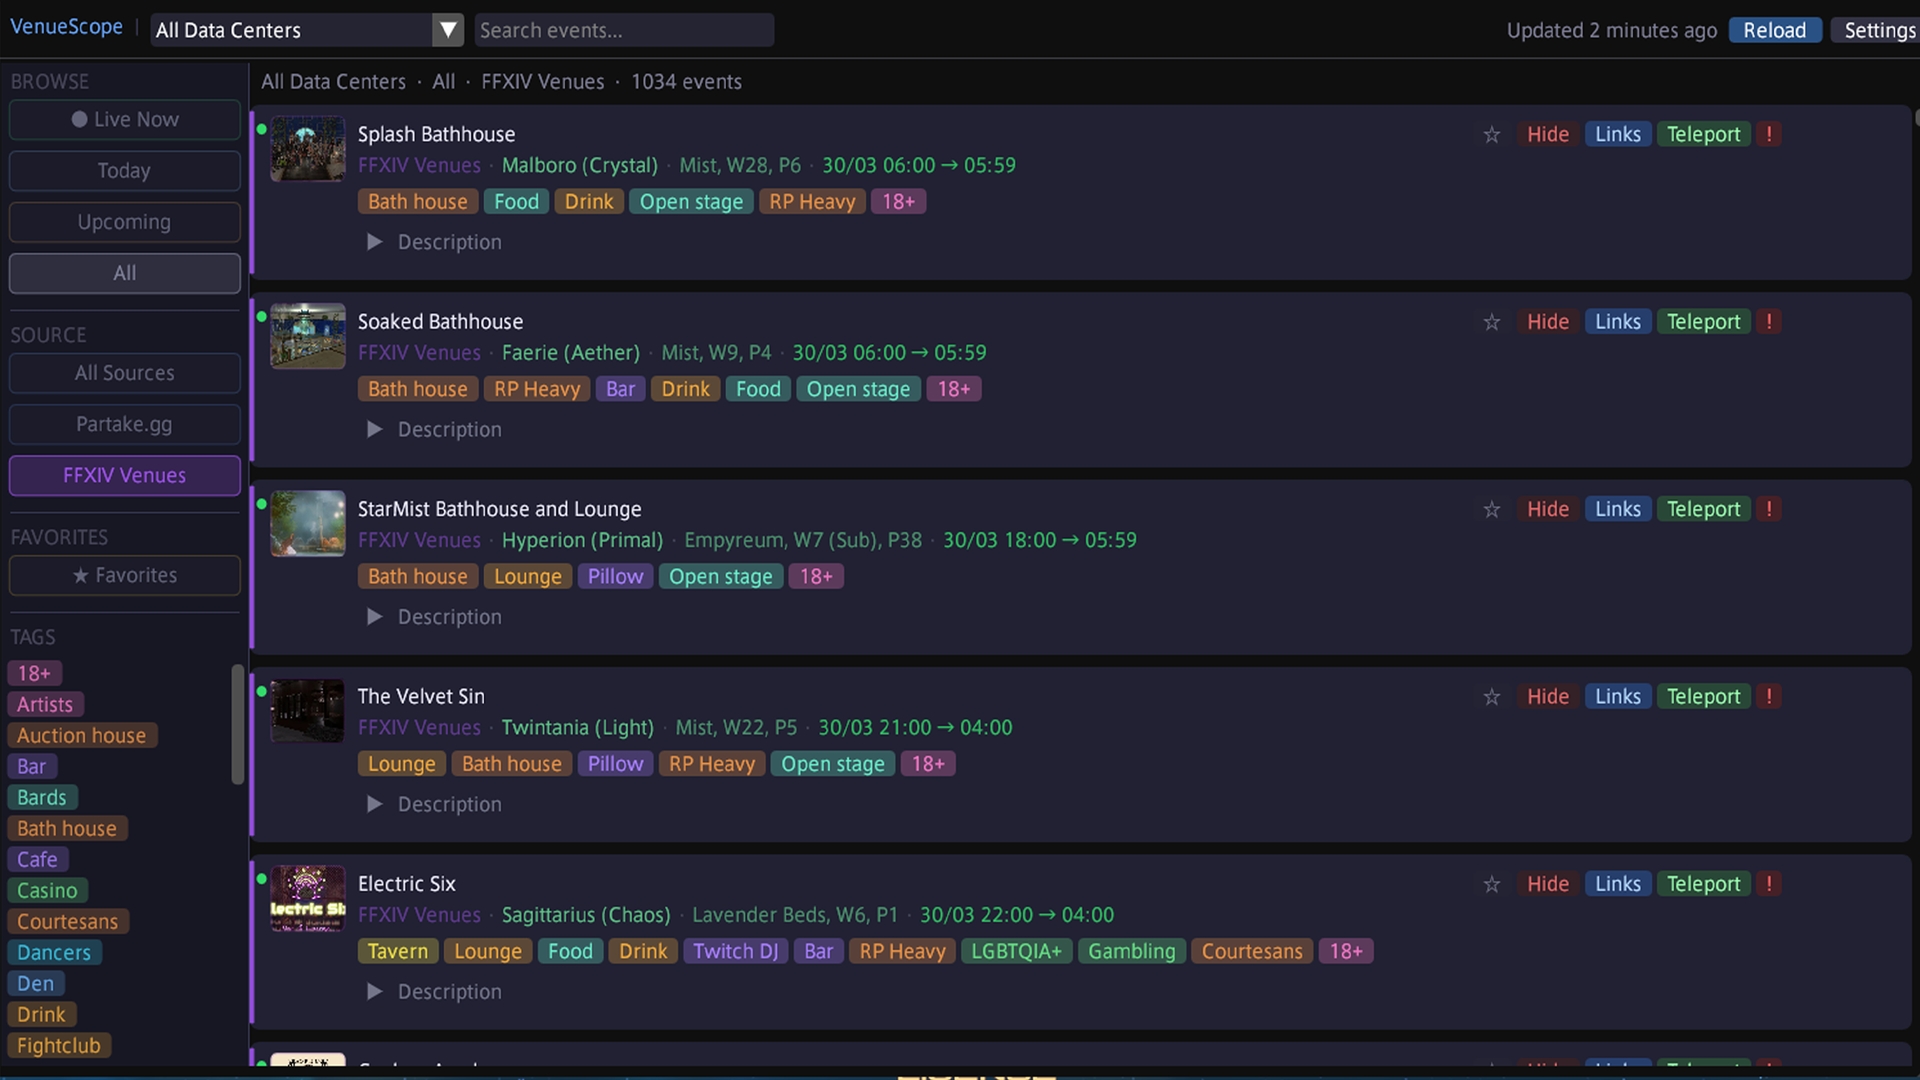Viewport: 1920px width, 1080px height.
Task: Open Links for Soaked Bathhouse
Action: pos(1617,322)
